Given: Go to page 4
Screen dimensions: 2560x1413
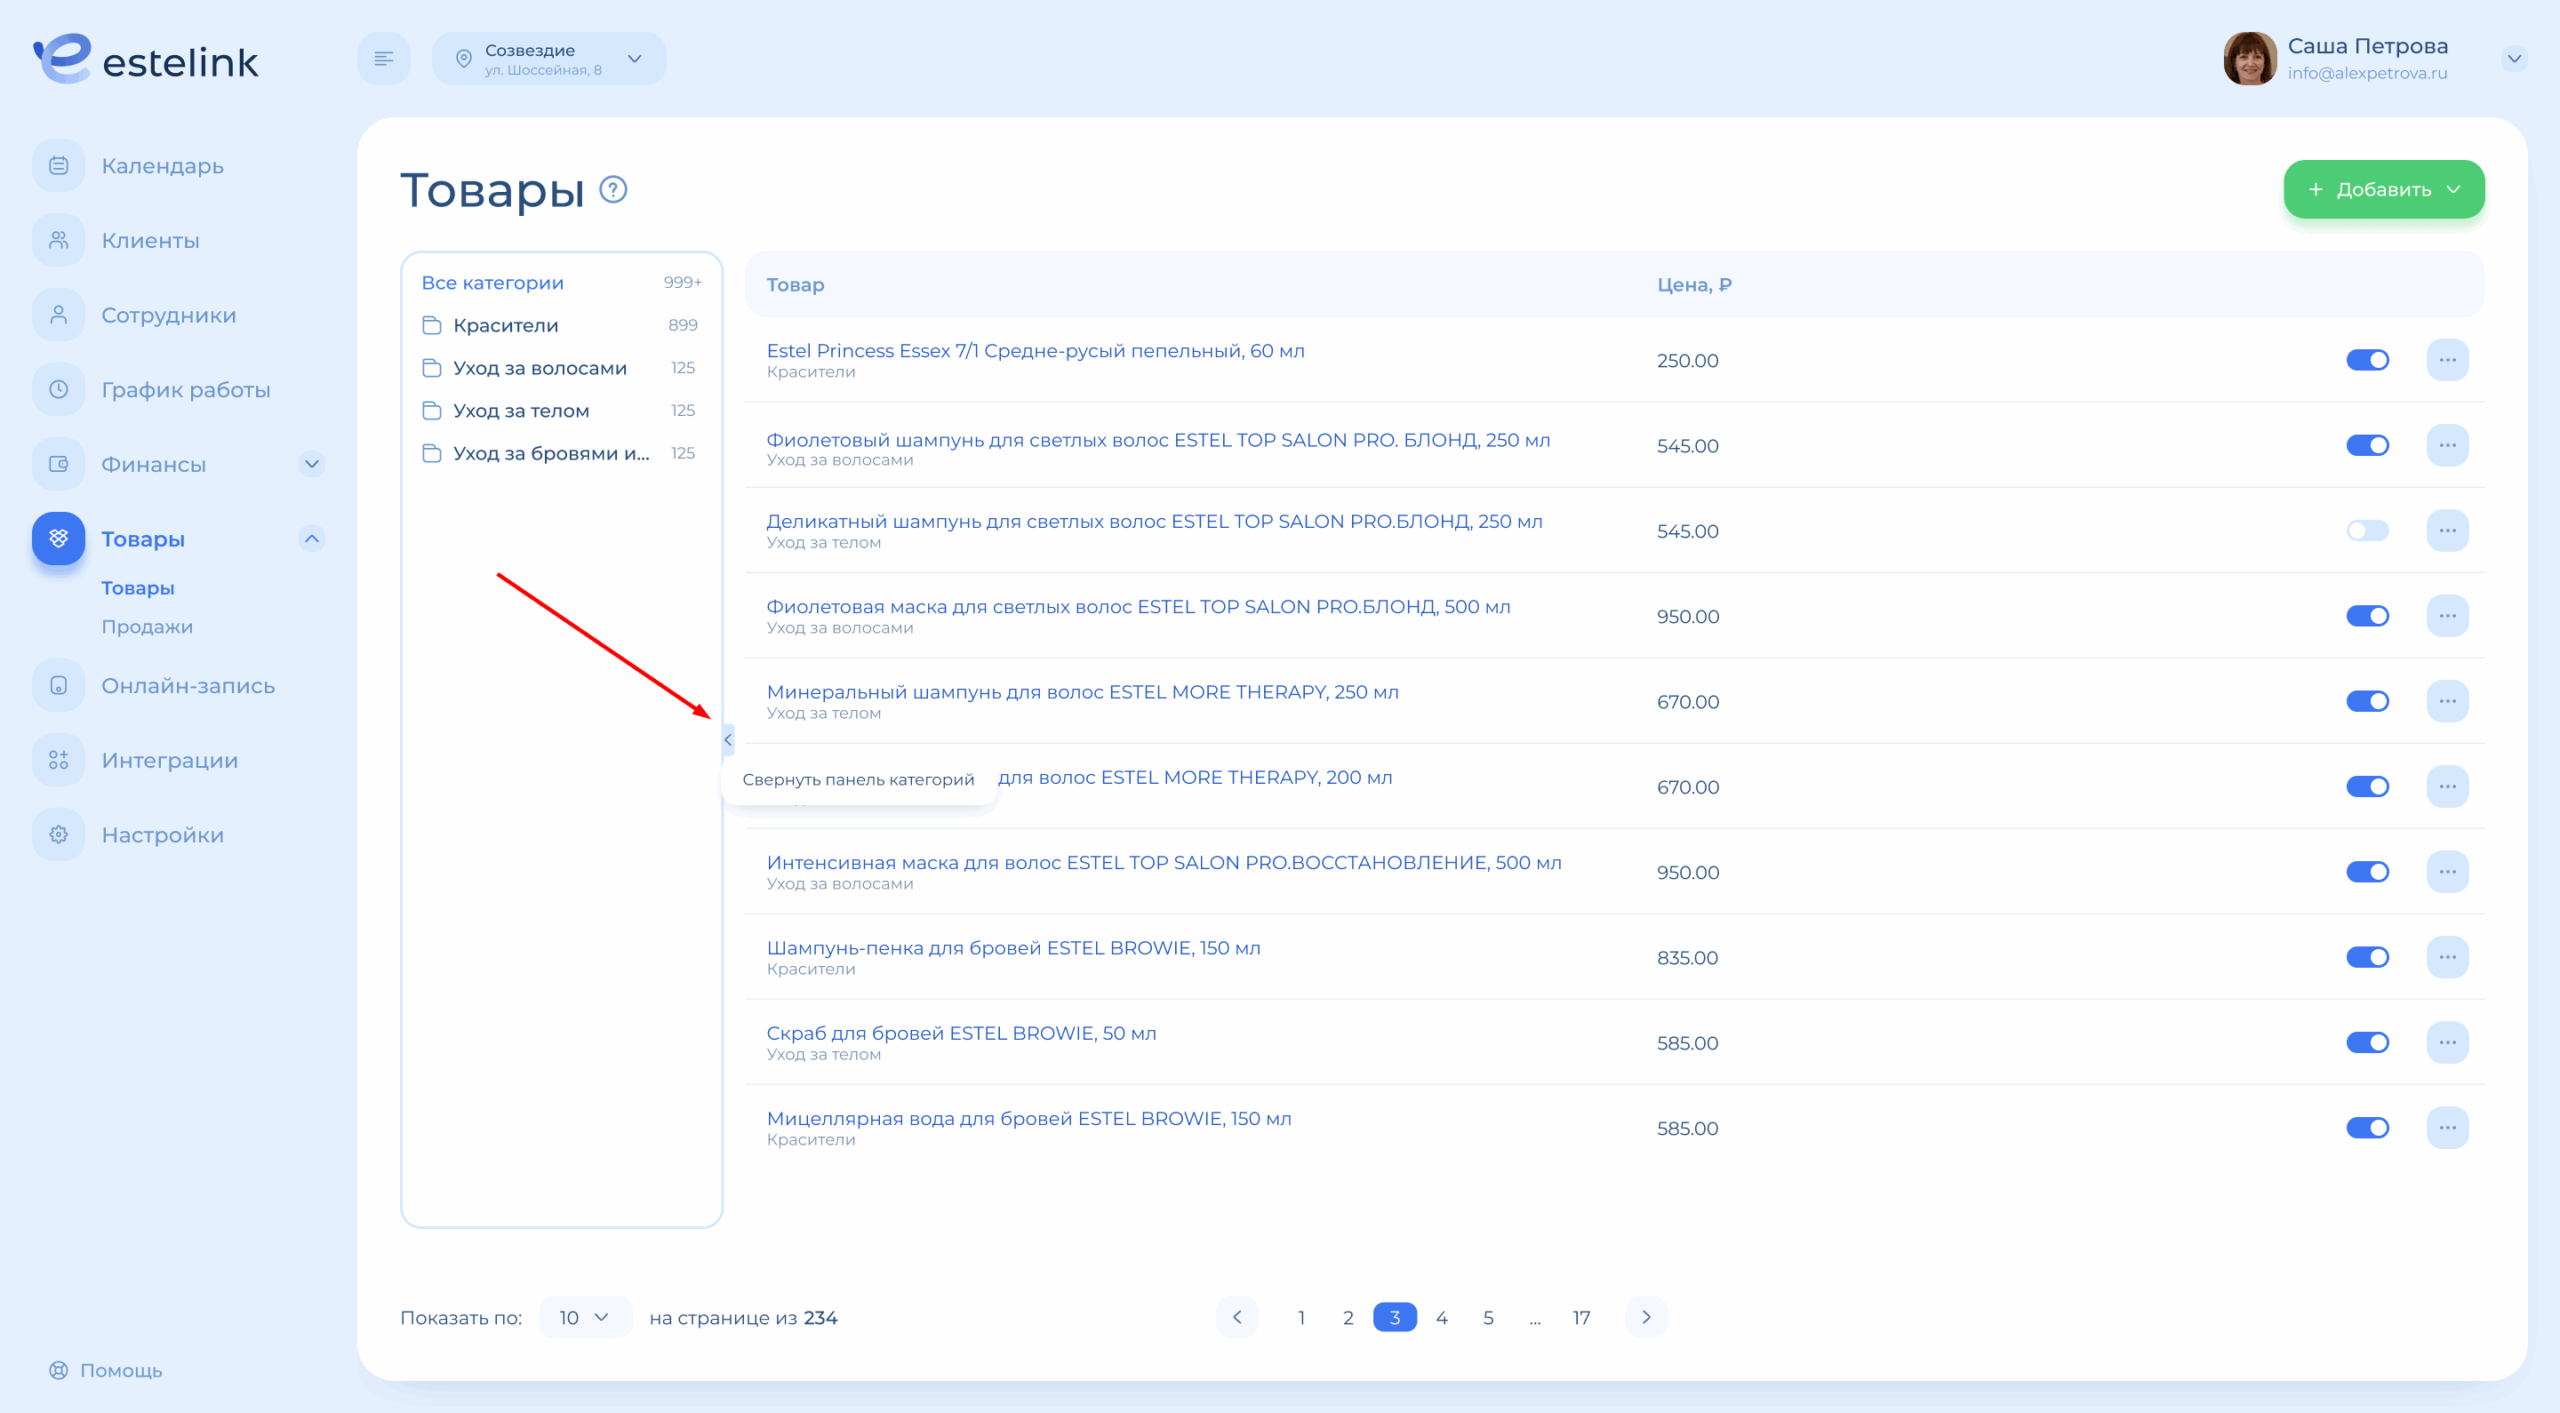Looking at the screenshot, I should point(1441,1317).
